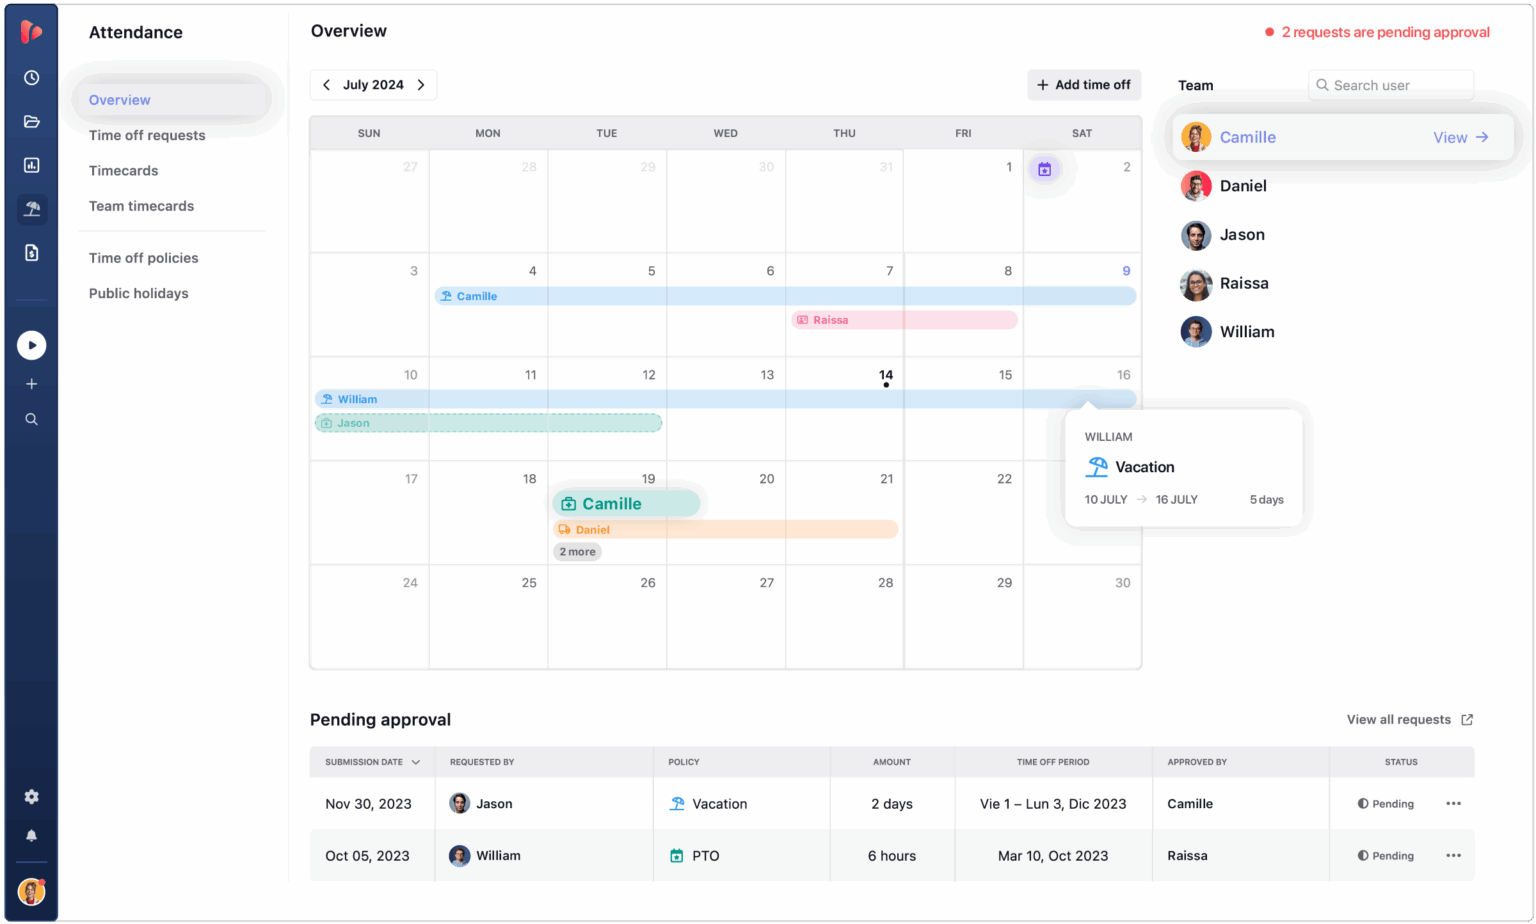Open the search icon in sidebar

tap(31, 419)
